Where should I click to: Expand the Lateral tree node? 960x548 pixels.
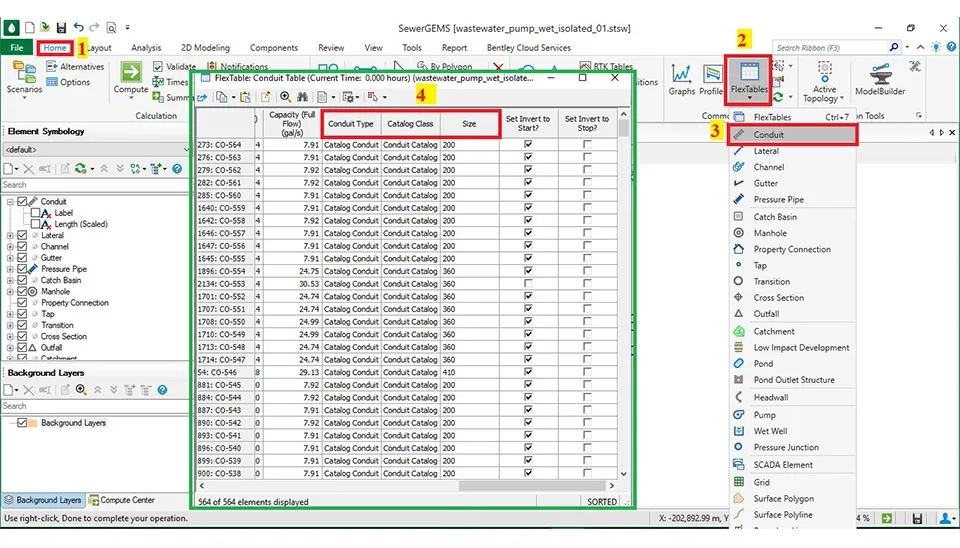pos(10,236)
